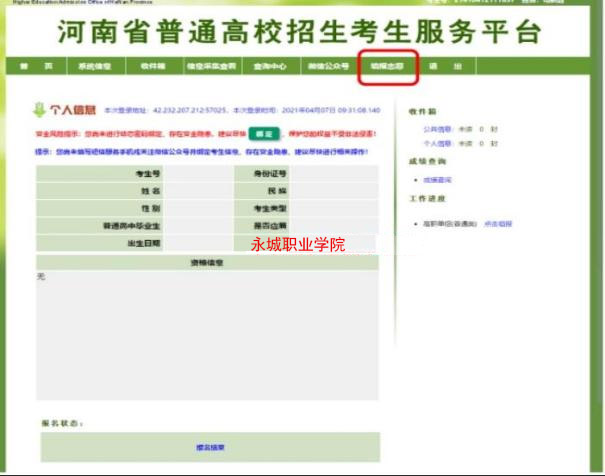The image size is (605, 476).
Task: Click the 身份证号 value cell
Action: point(335,174)
